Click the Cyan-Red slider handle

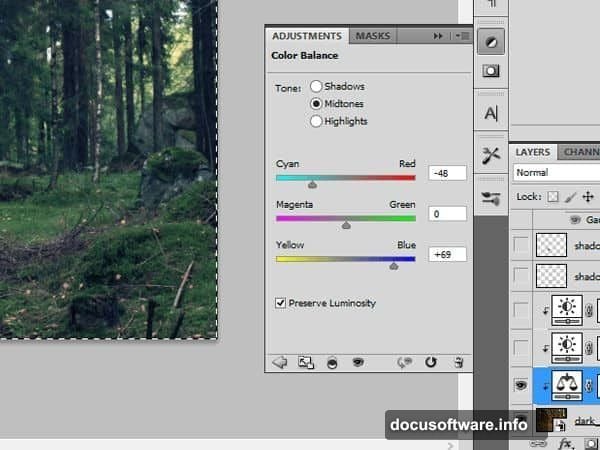point(312,185)
